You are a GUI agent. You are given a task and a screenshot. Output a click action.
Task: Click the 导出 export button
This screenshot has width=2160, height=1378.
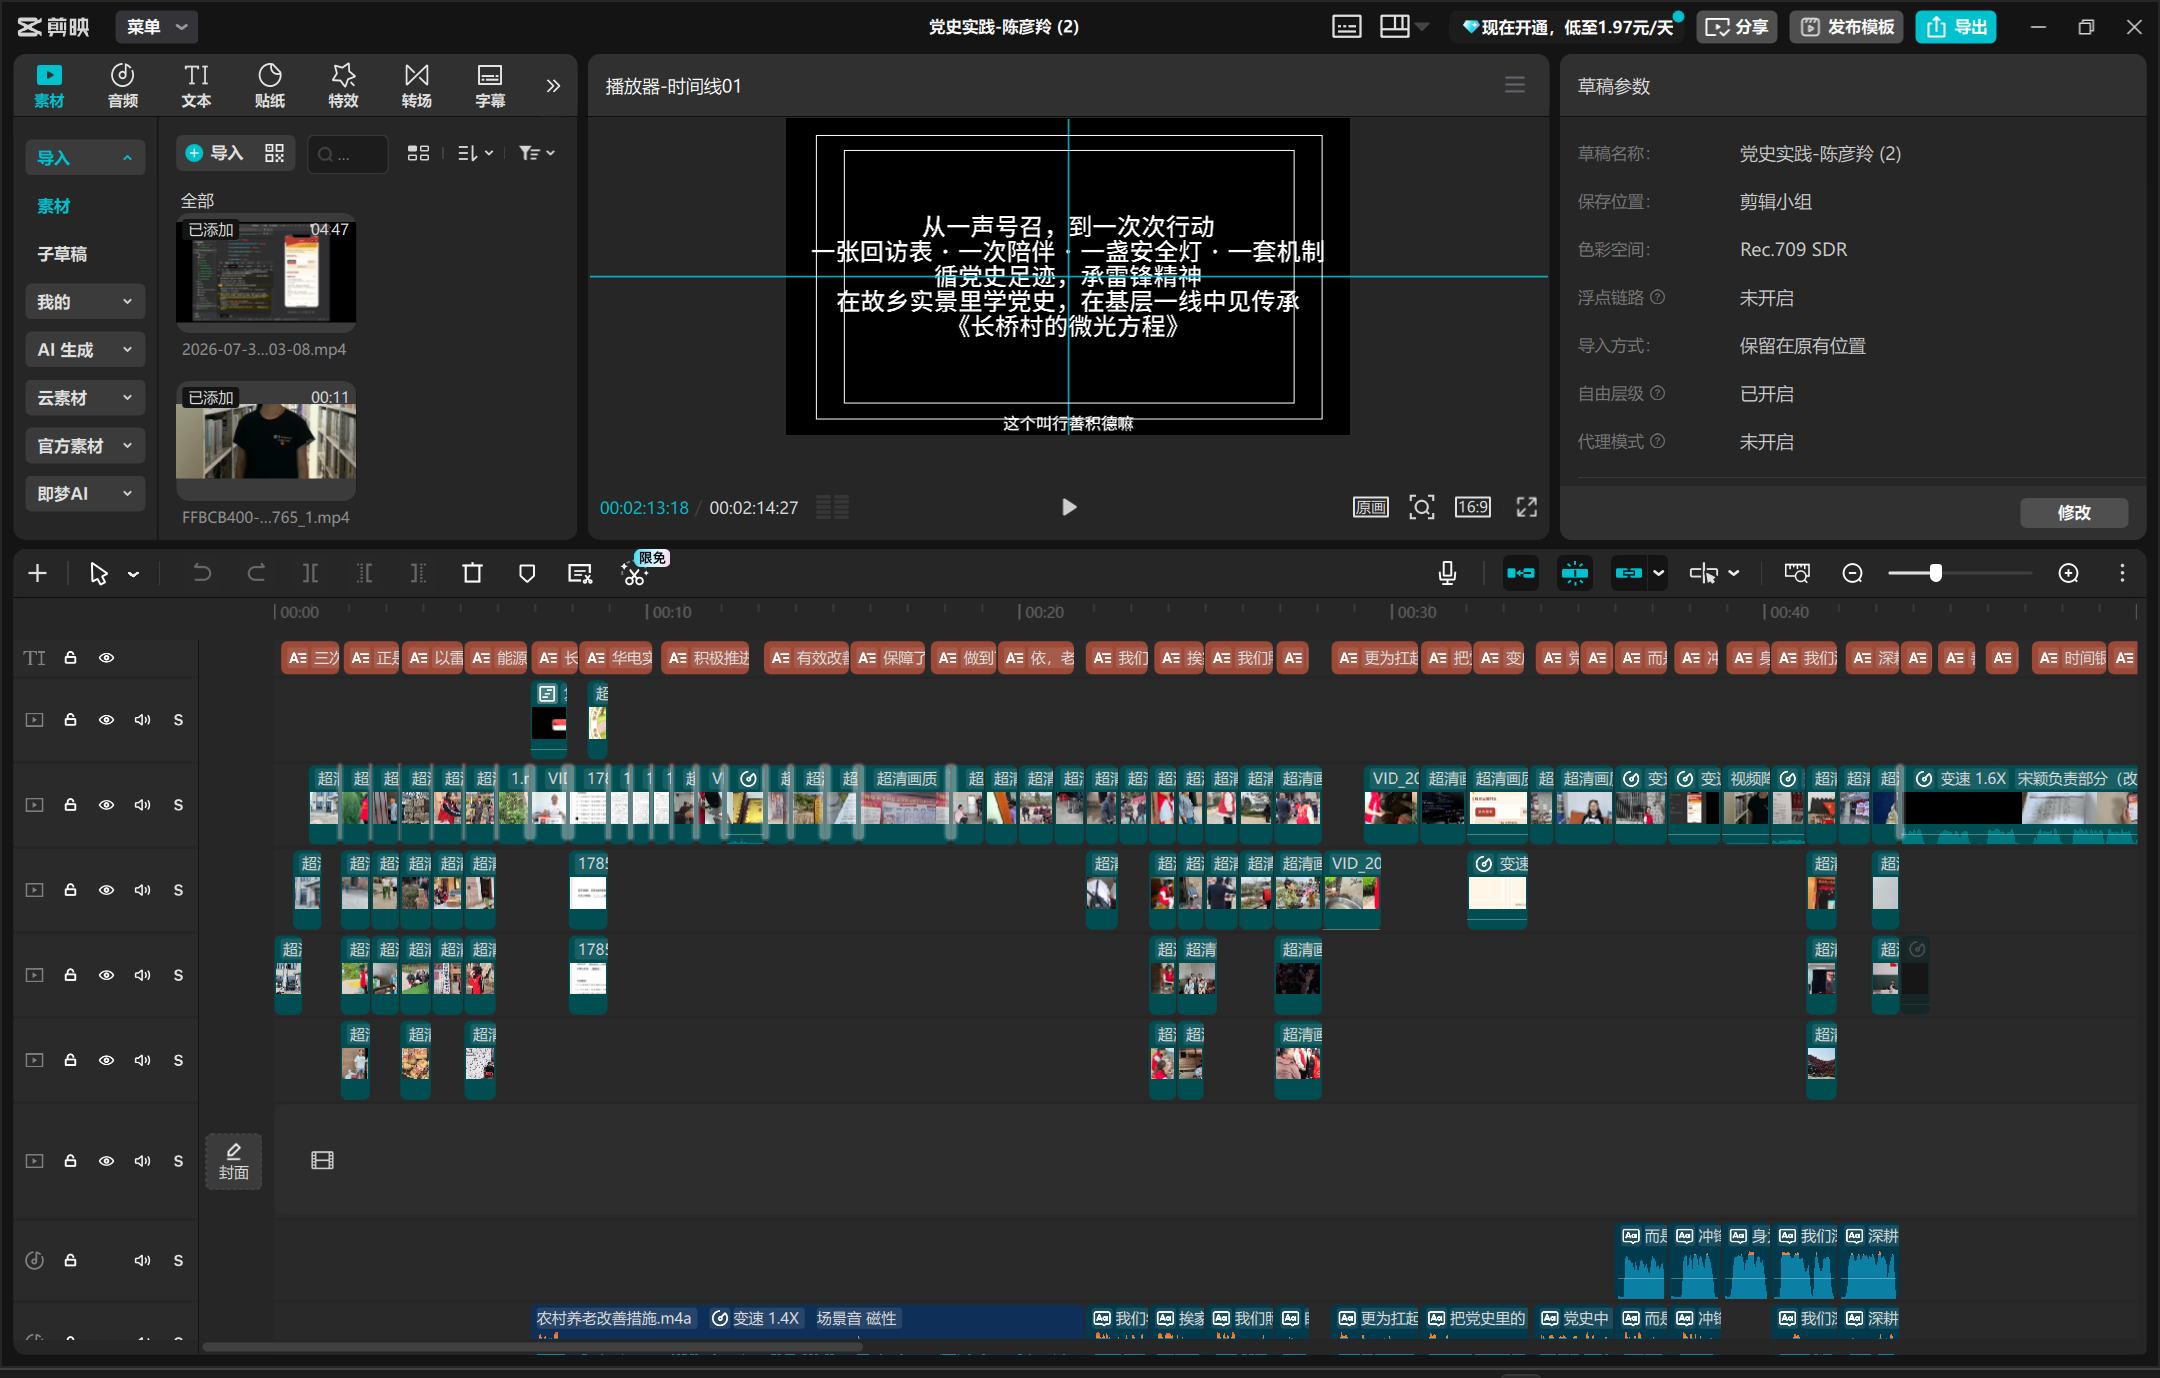point(1956,27)
